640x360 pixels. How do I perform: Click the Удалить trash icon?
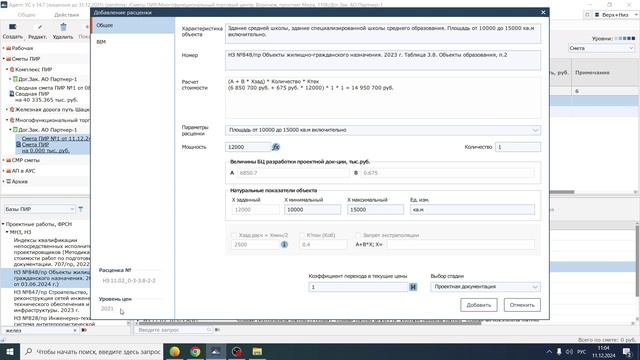(x=63, y=27)
